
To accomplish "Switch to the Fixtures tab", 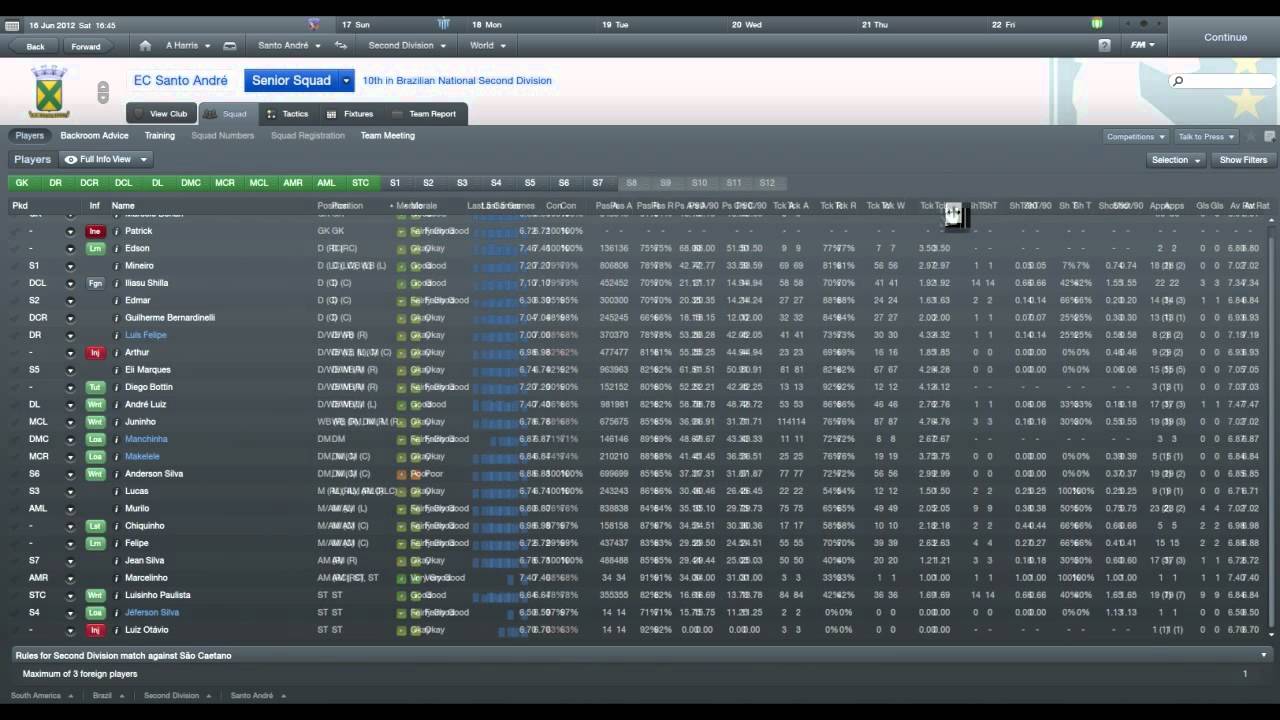I will [350, 114].
